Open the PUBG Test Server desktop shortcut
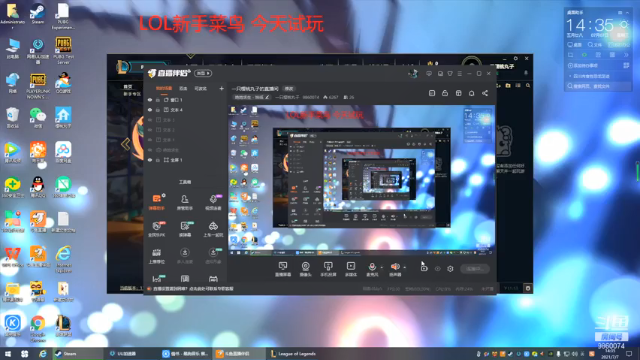Image resolution: width=640 pixels, height=360 pixels. pos(63,50)
